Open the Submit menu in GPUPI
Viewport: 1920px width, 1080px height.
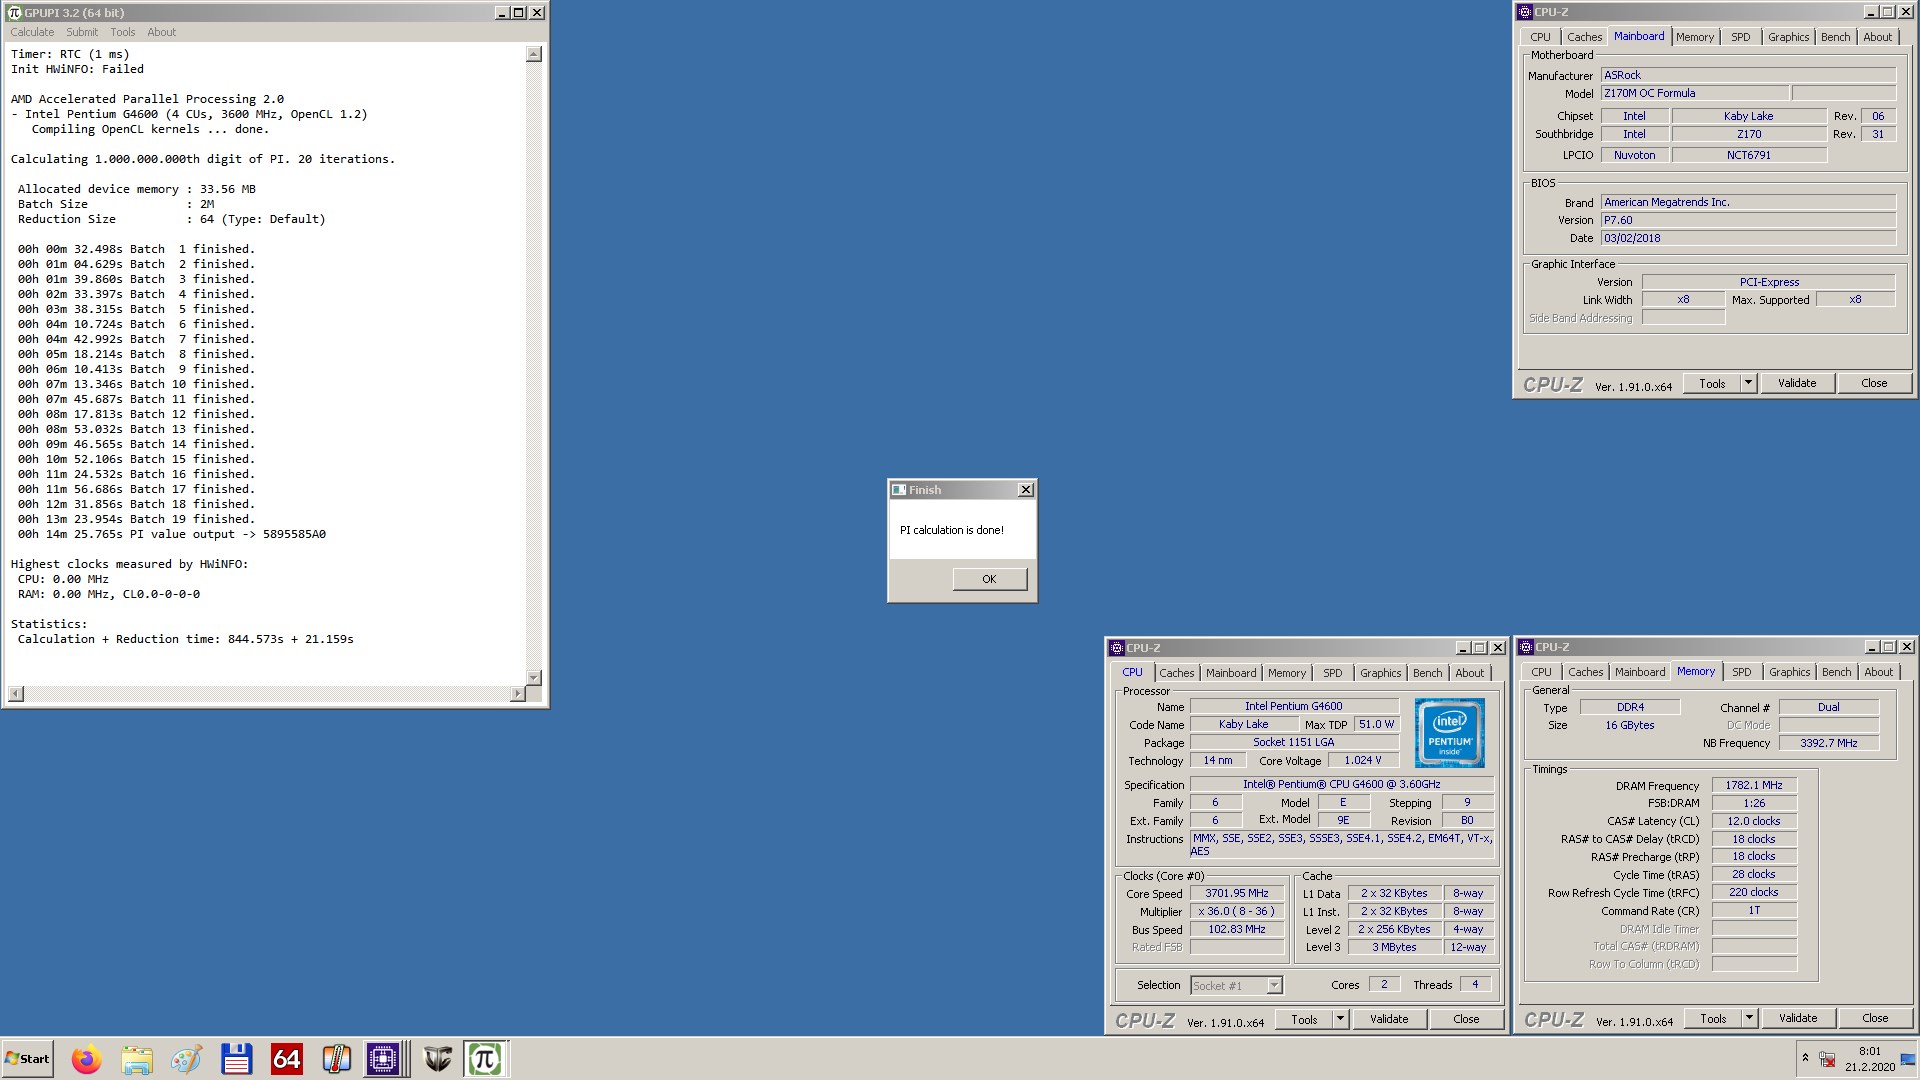82,32
